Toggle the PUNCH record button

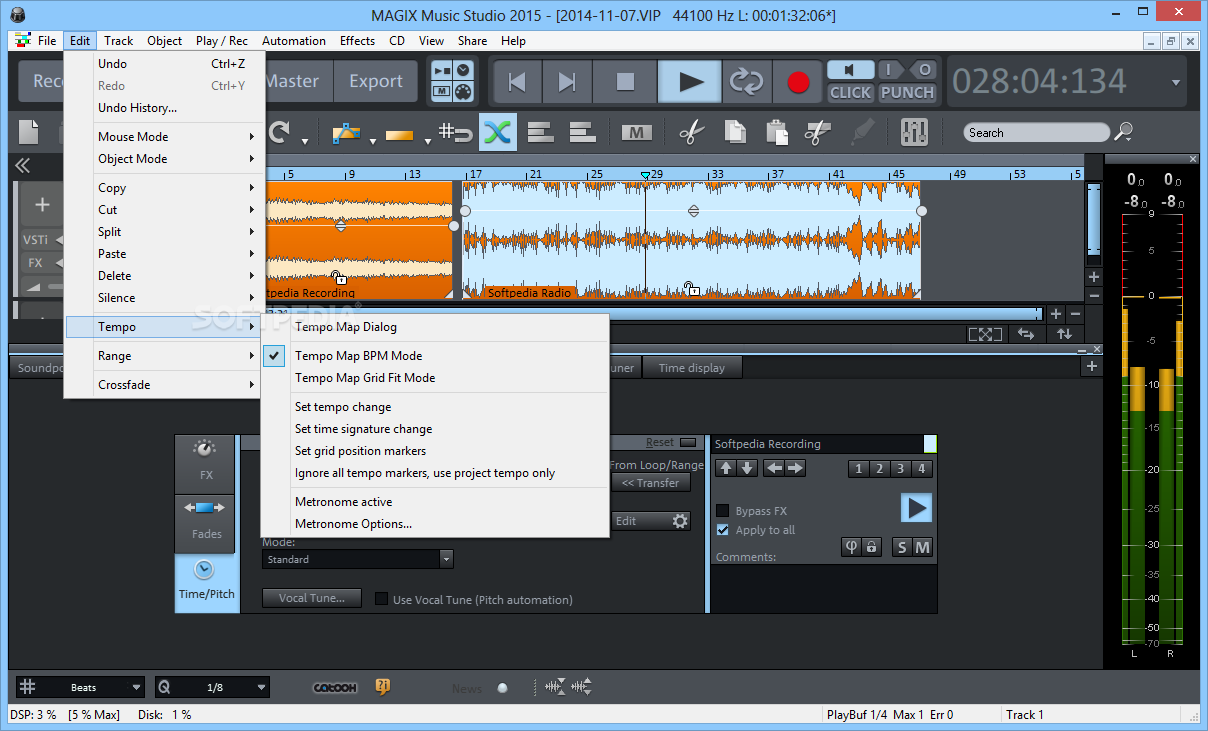(x=907, y=92)
